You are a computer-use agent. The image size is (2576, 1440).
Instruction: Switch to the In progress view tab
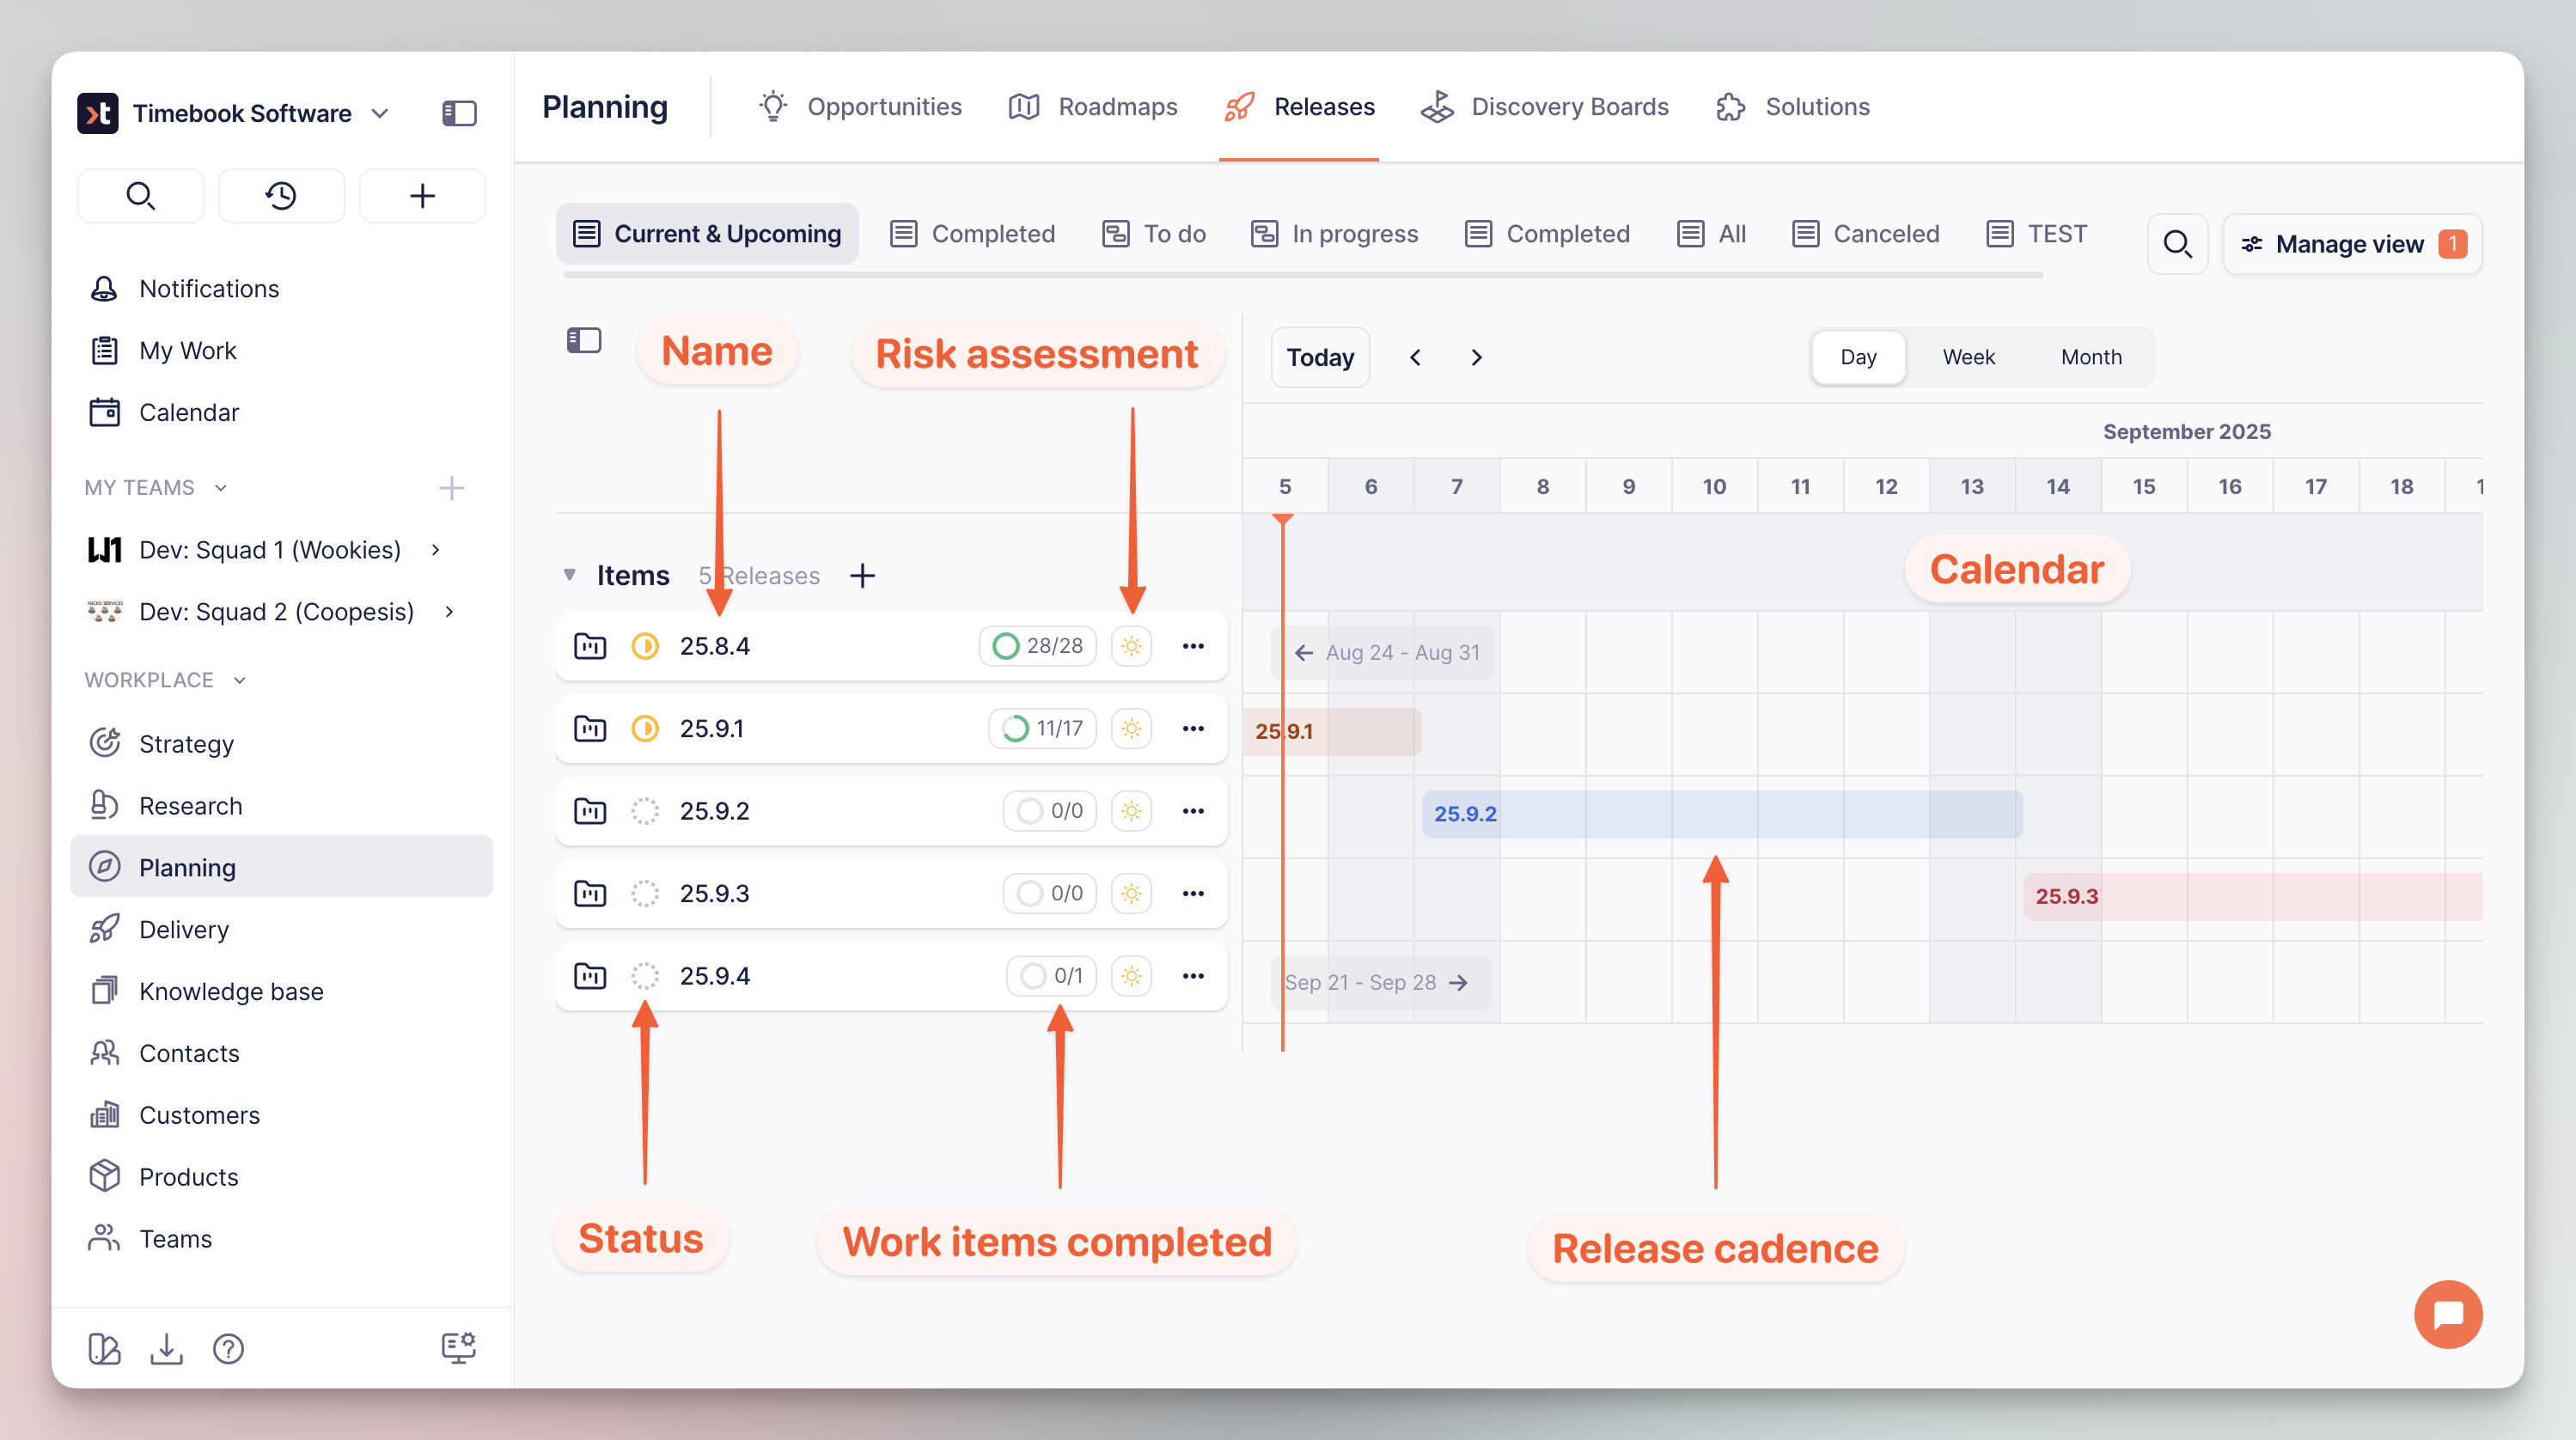[1334, 234]
